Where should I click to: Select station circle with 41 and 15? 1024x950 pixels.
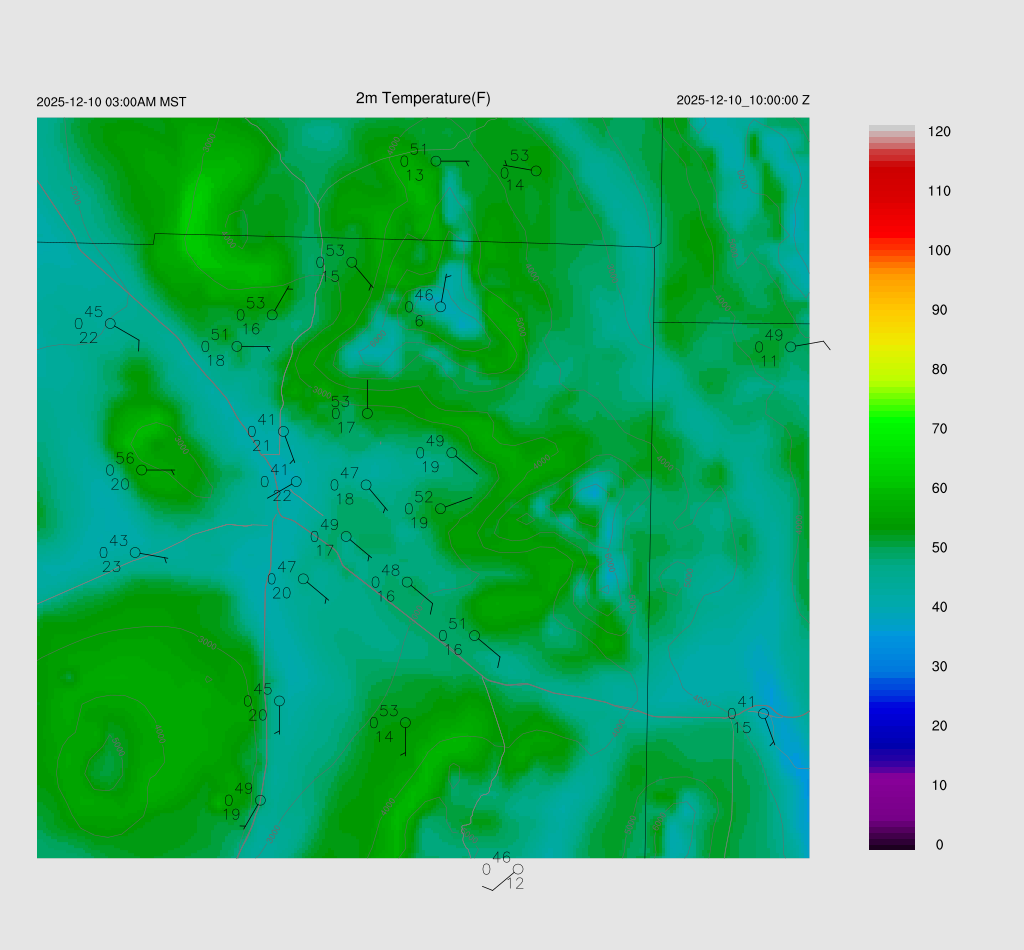763,713
